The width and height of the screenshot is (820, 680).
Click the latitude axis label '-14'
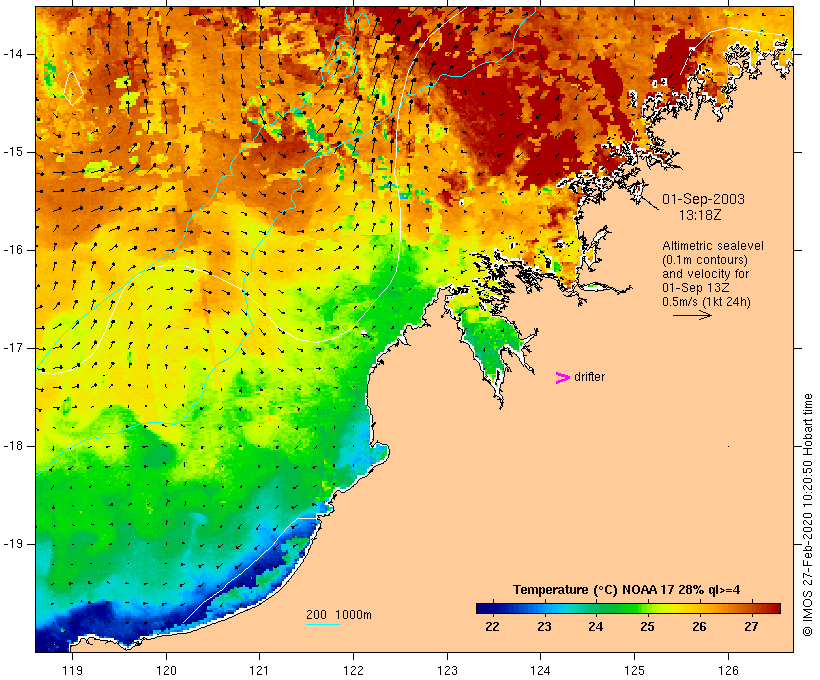(12, 54)
